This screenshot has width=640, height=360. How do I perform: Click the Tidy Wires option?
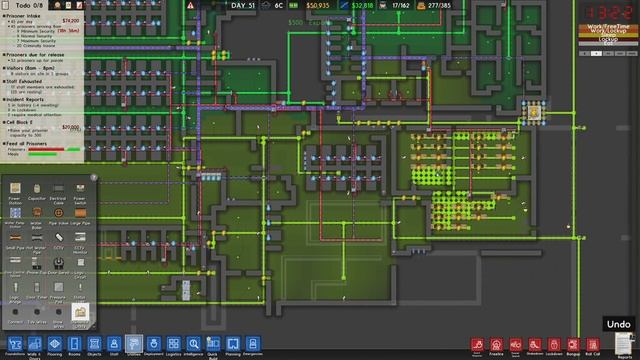pyautogui.click(x=37, y=312)
